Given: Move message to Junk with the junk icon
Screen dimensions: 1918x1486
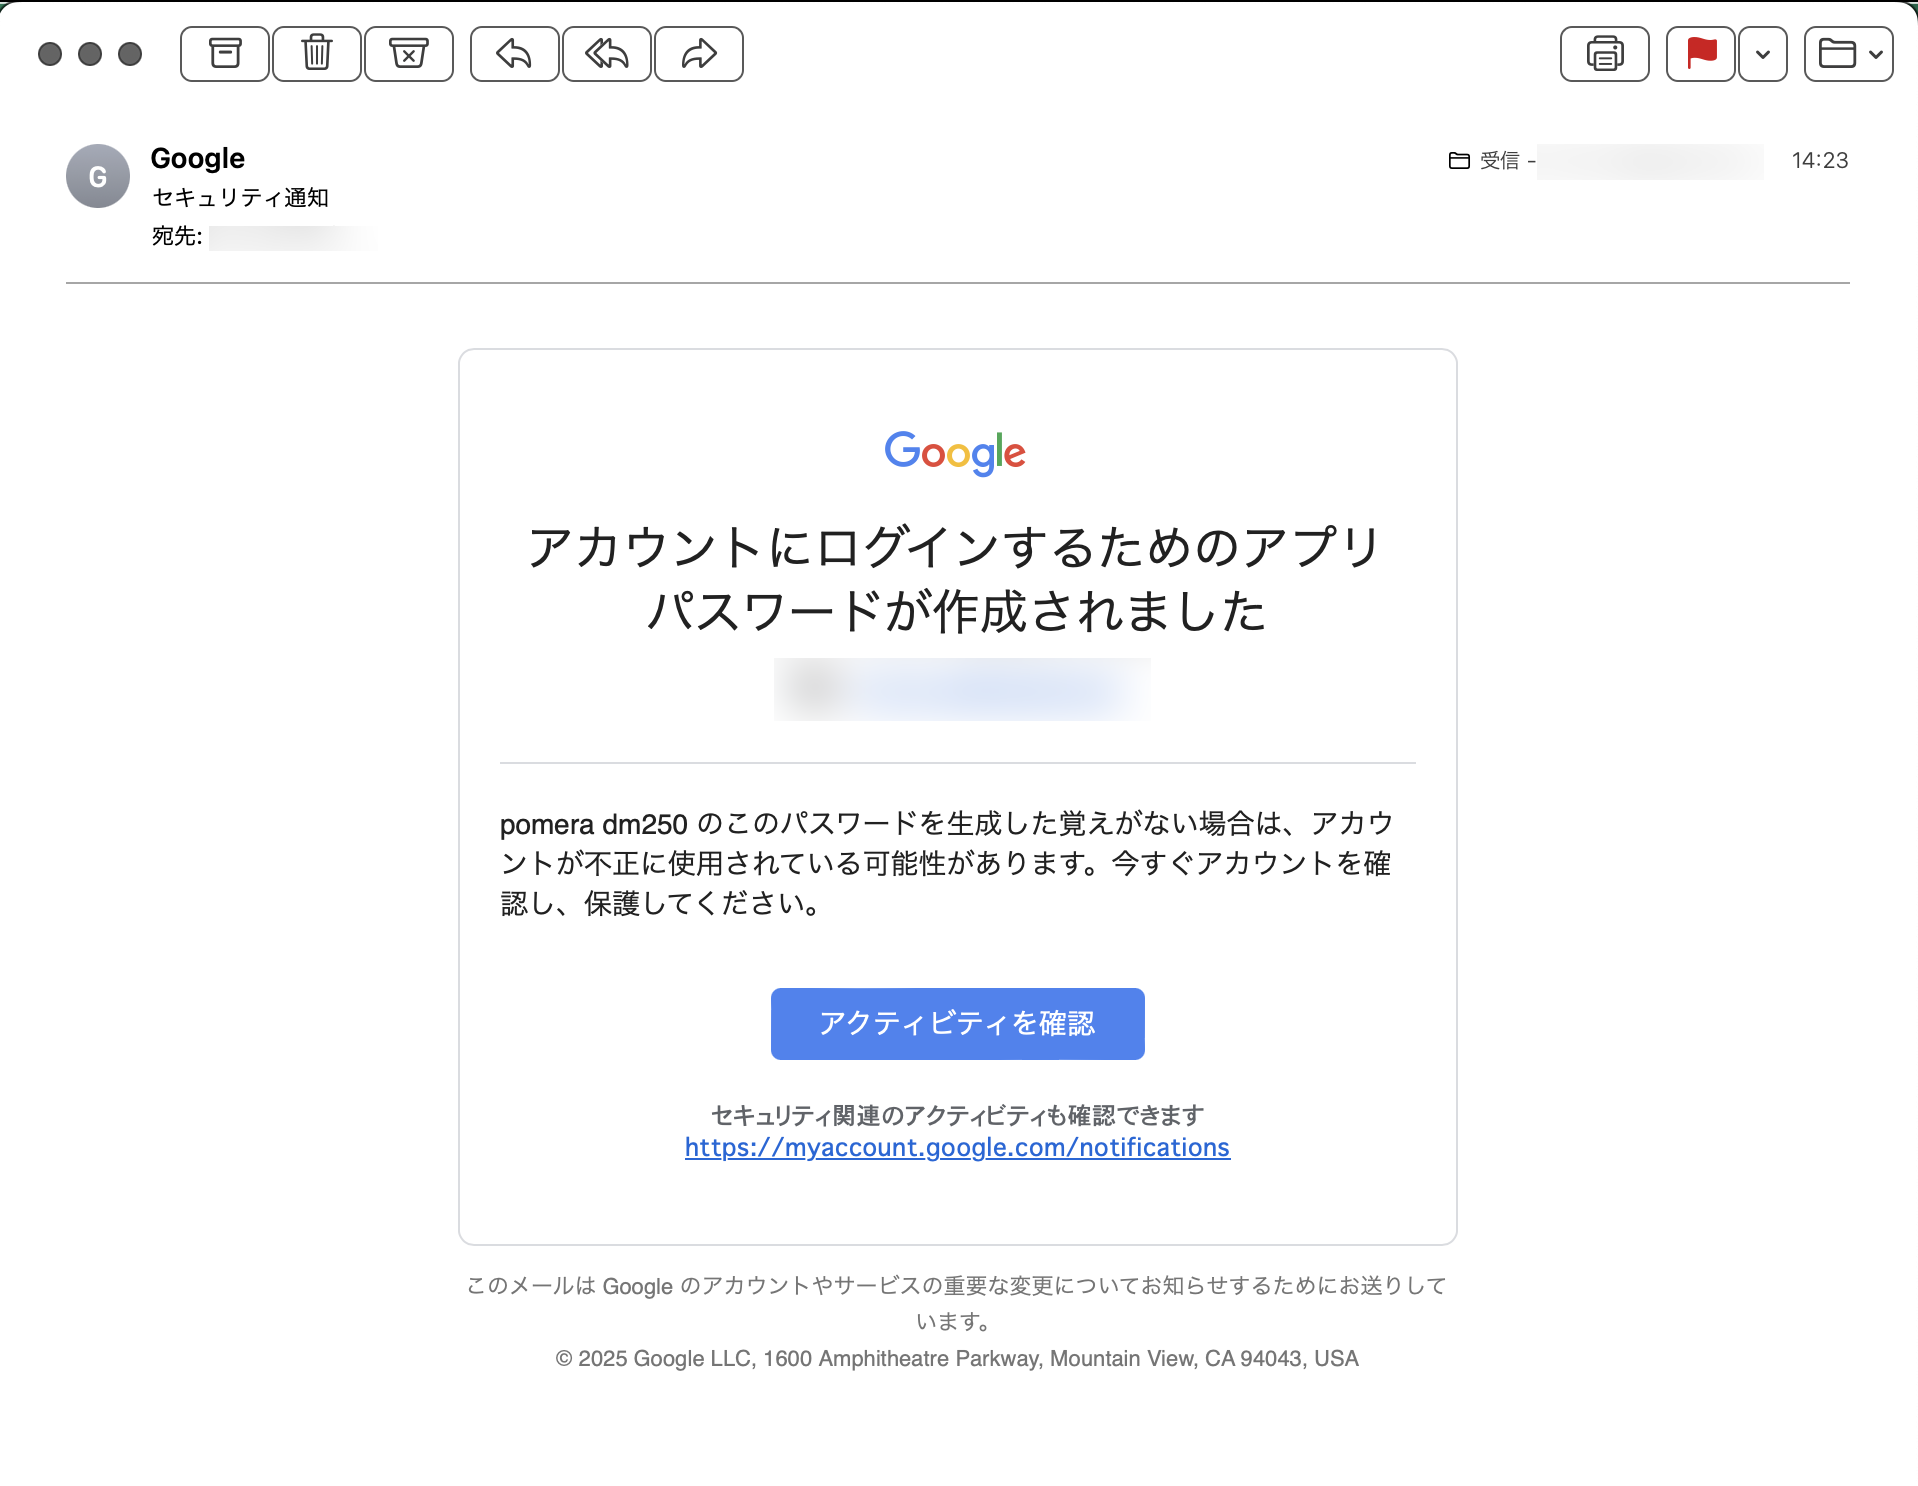Looking at the screenshot, I should [409, 54].
